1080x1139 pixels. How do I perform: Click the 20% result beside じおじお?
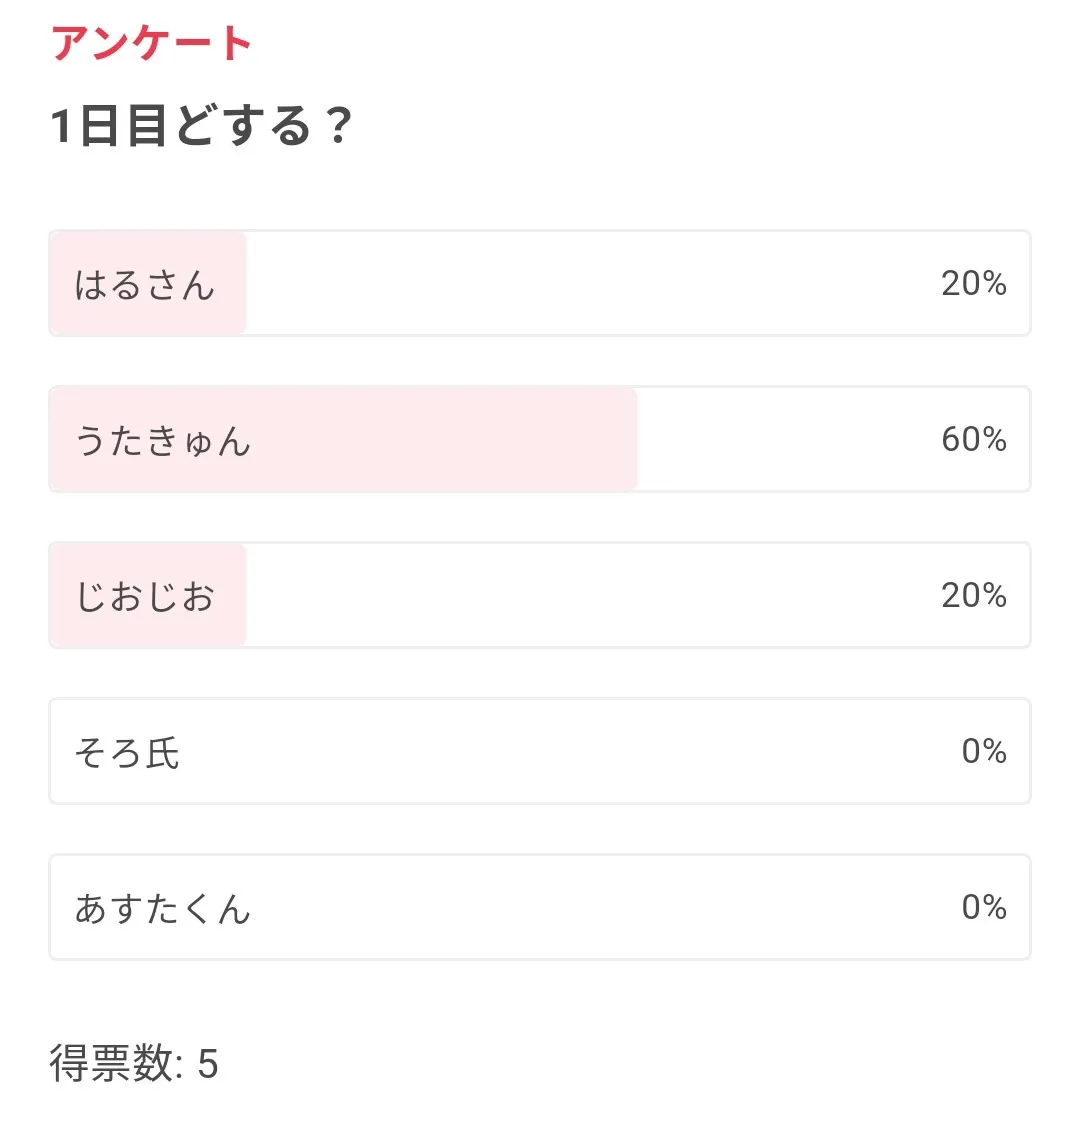(x=973, y=596)
